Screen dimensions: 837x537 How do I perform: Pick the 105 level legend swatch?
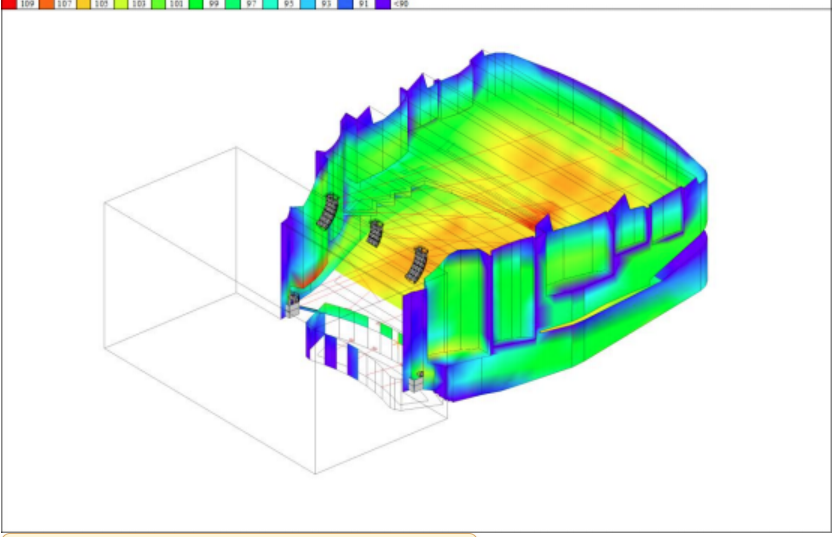(83, 4)
